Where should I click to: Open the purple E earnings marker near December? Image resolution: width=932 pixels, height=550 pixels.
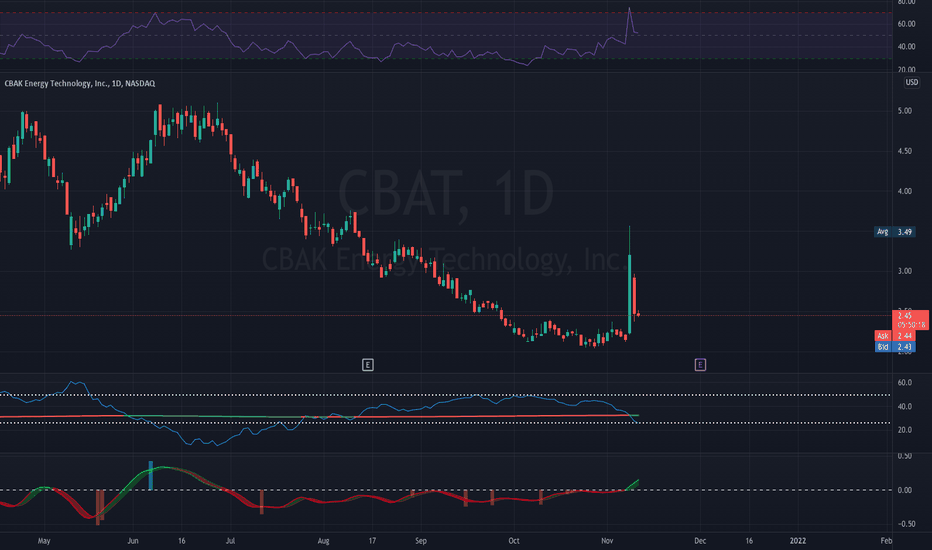(x=700, y=364)
